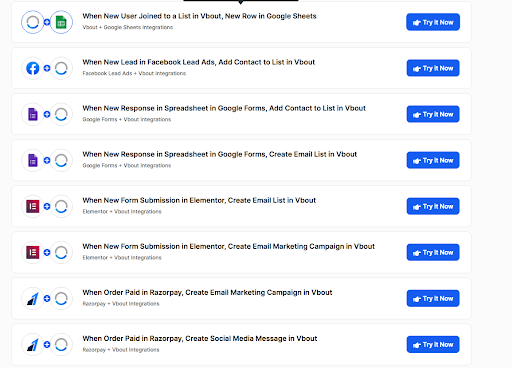512x368 pixels.
Task: Open 'When New Lead in Facebook Lead Ads' title
Action: tap(199, 62)
